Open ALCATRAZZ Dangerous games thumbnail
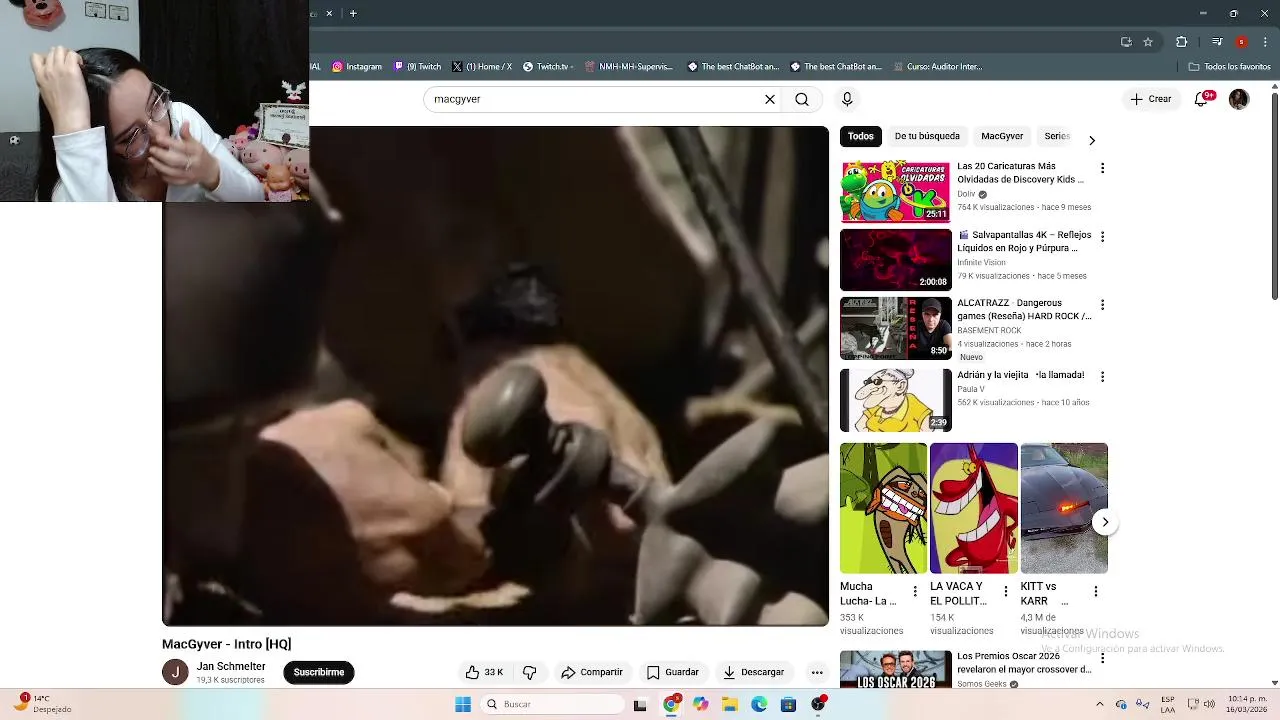Image resolution: width=1280 pixels, height=720 pixels. [896, 328]
